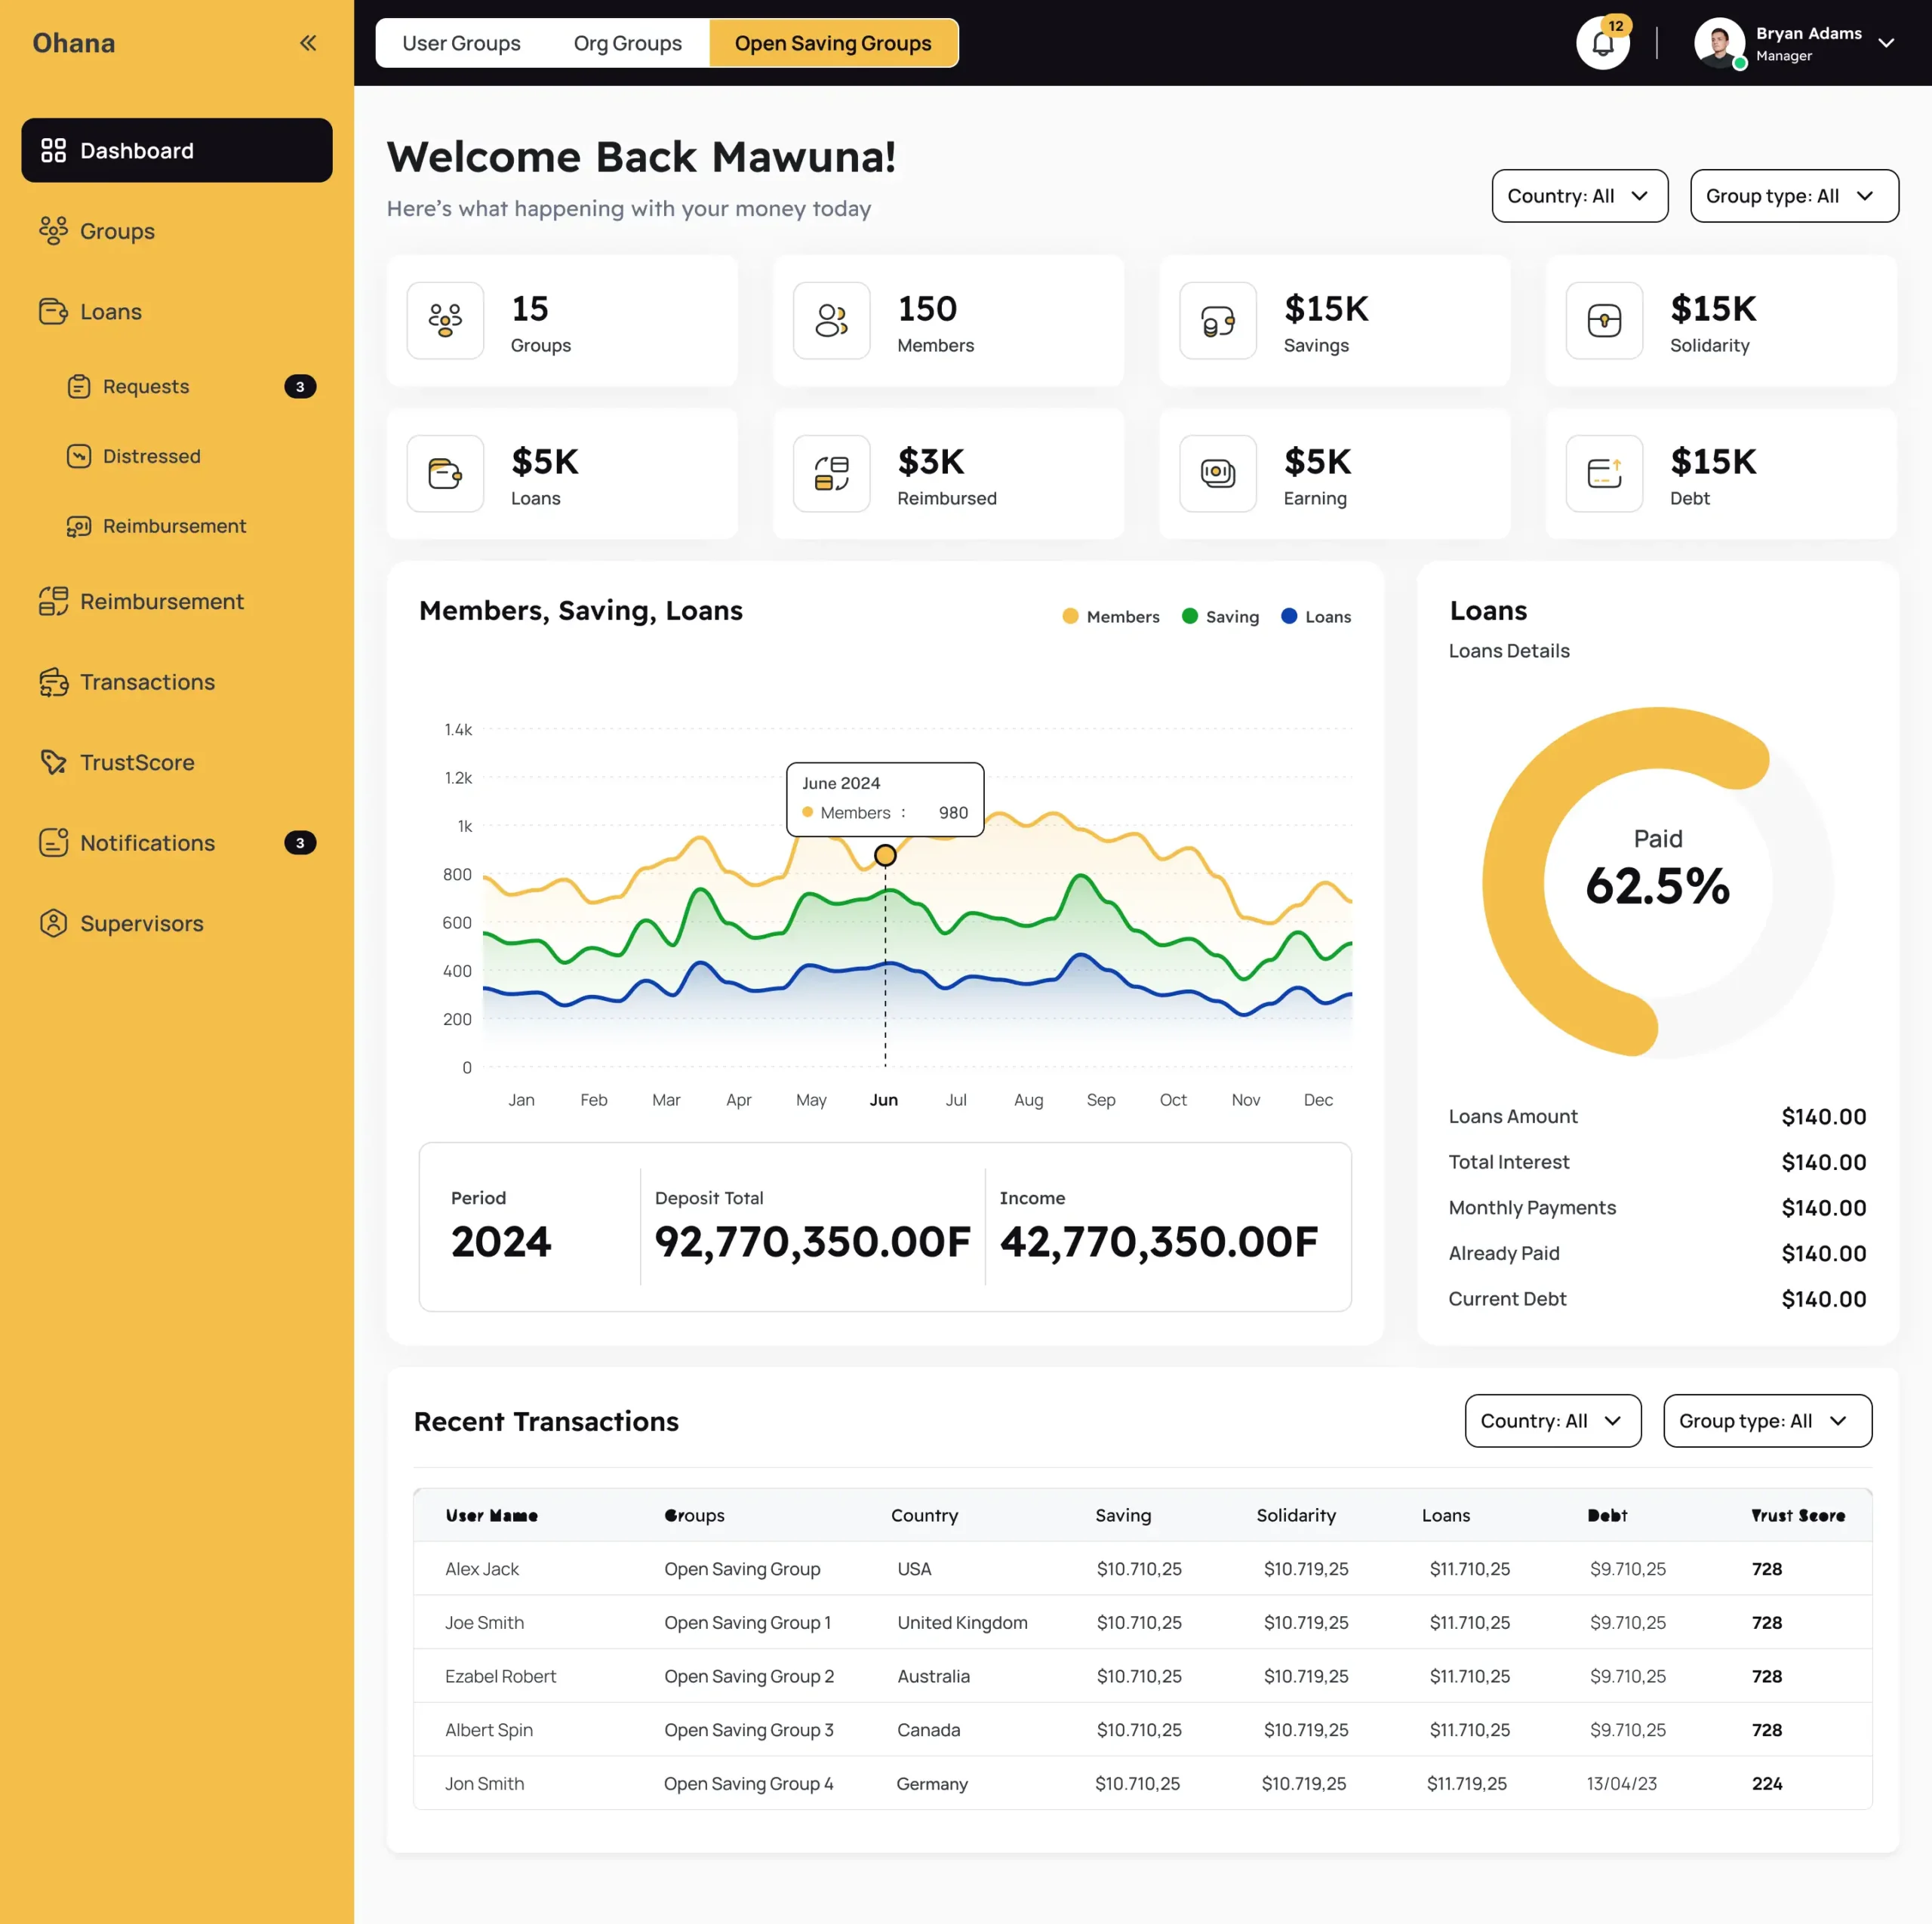Open the notification bell icon
This screenshot has height=1924, width=1932.
click(x=1603, y=42)
